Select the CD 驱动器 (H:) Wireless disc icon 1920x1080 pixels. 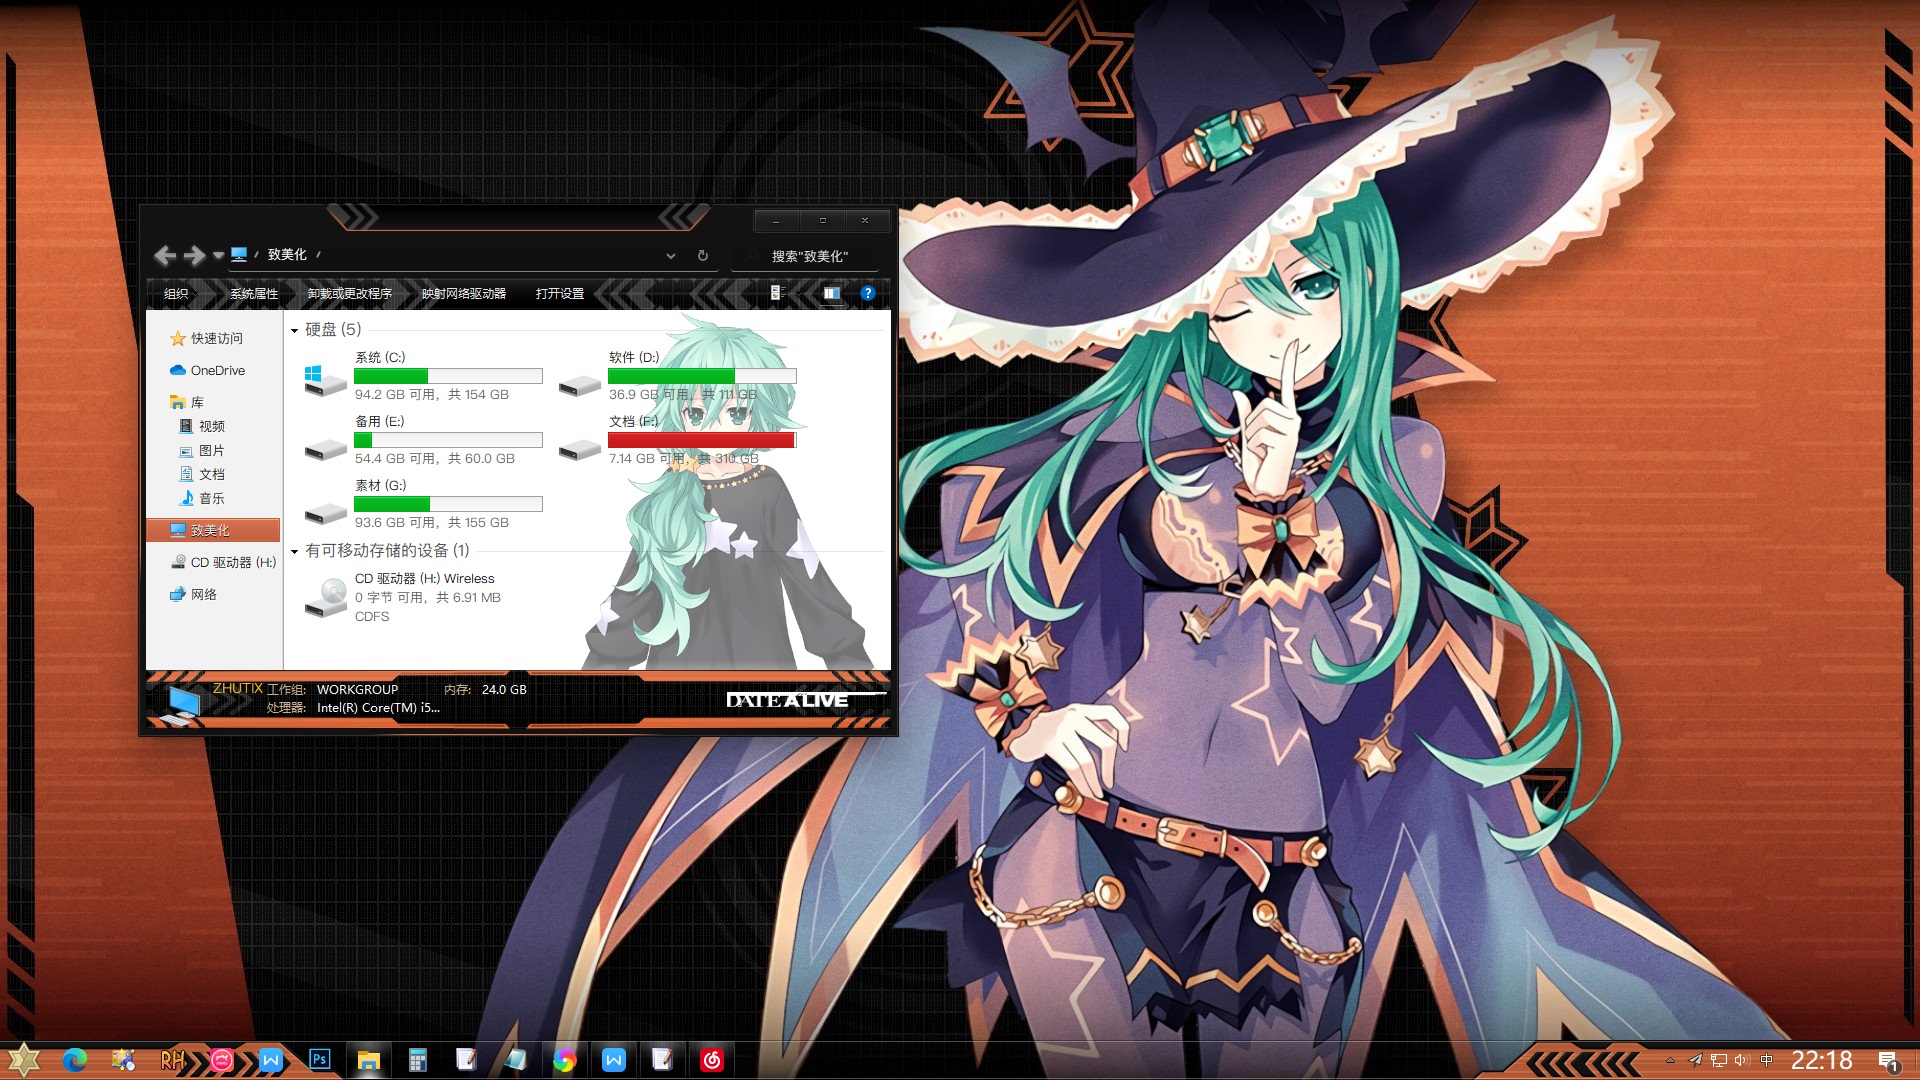pos(325,597)
